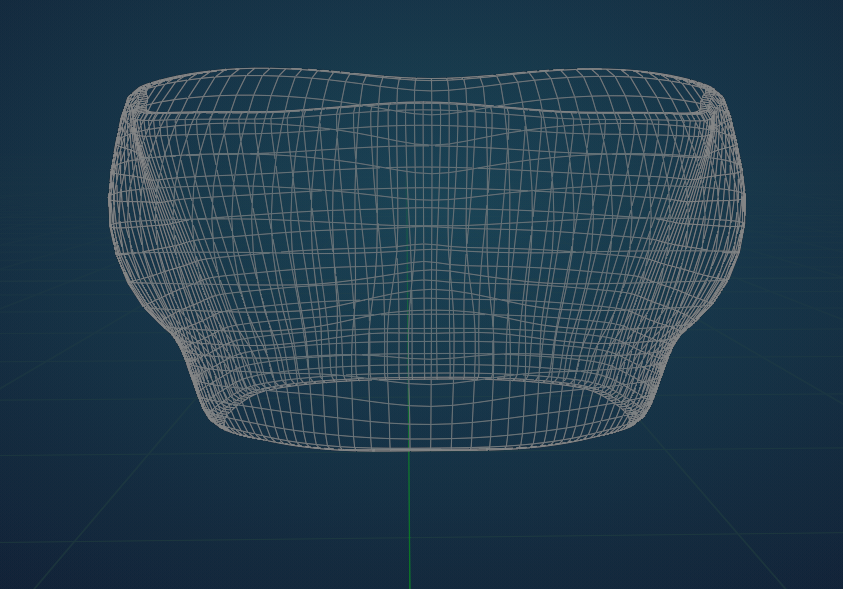Select the wireframe bowl mesh object
This screenshot has width=843, height=589.
427,259
